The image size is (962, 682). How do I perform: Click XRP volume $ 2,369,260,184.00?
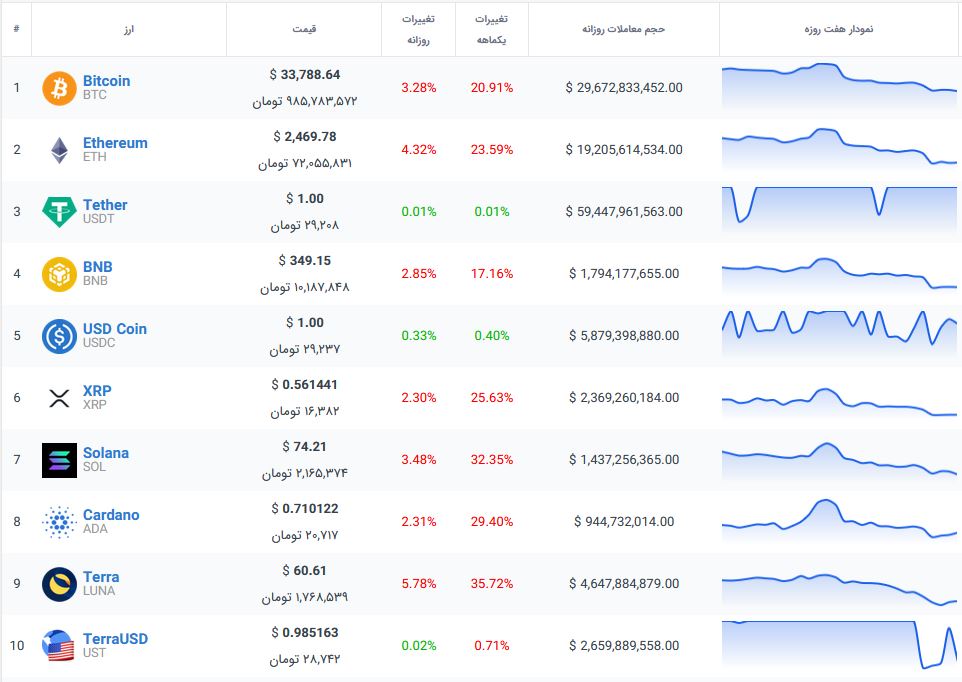click(623, 397)
